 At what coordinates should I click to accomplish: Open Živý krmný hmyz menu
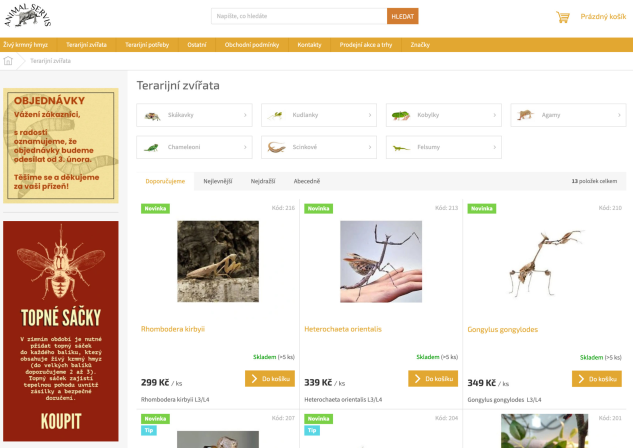[25, 45]
